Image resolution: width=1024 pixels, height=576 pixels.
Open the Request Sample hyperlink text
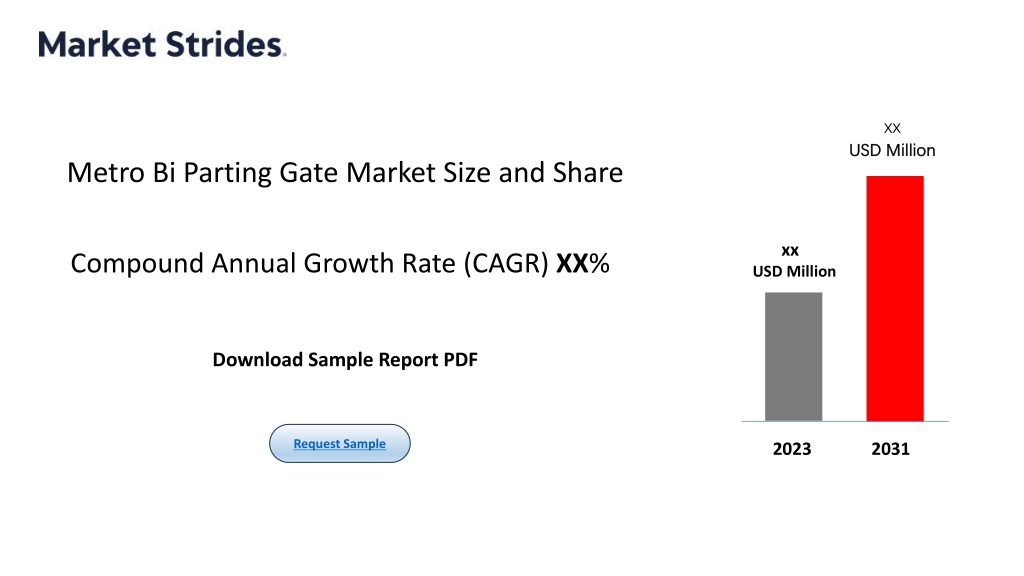340,443
